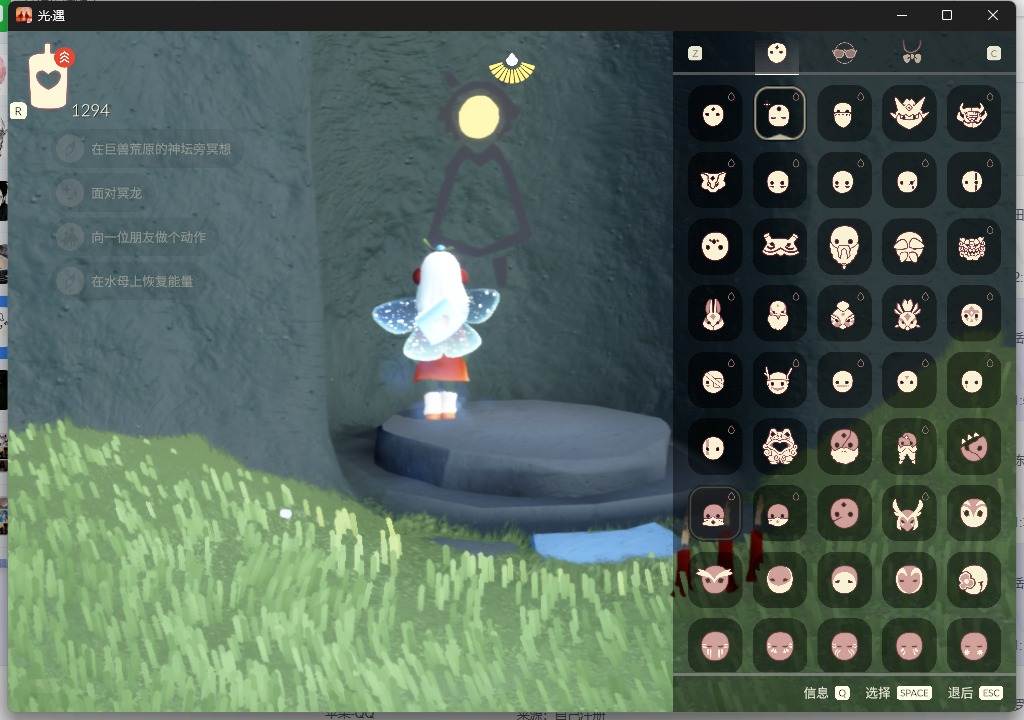Equip the horned oni demon mask
Viewport: 1024px width, 720px height.
973,114
